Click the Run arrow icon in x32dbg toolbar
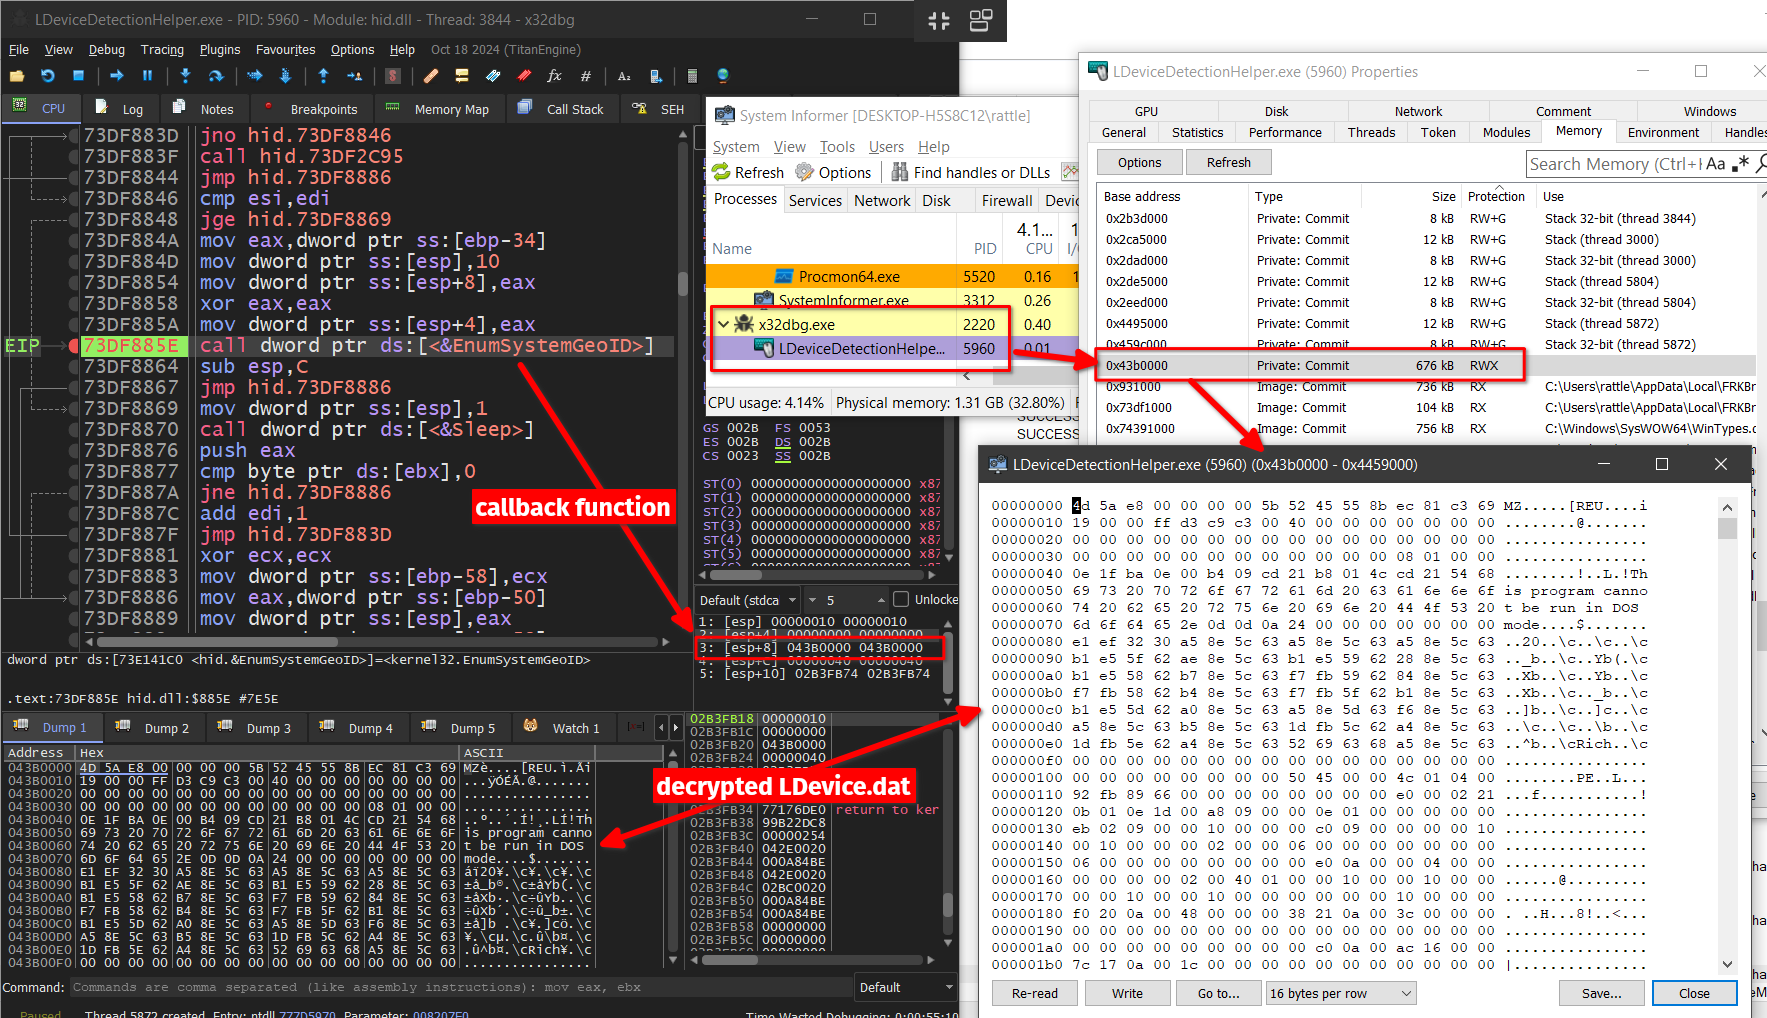The width and height of the screenshot is (1767, 1018). (x=117, y=76)
